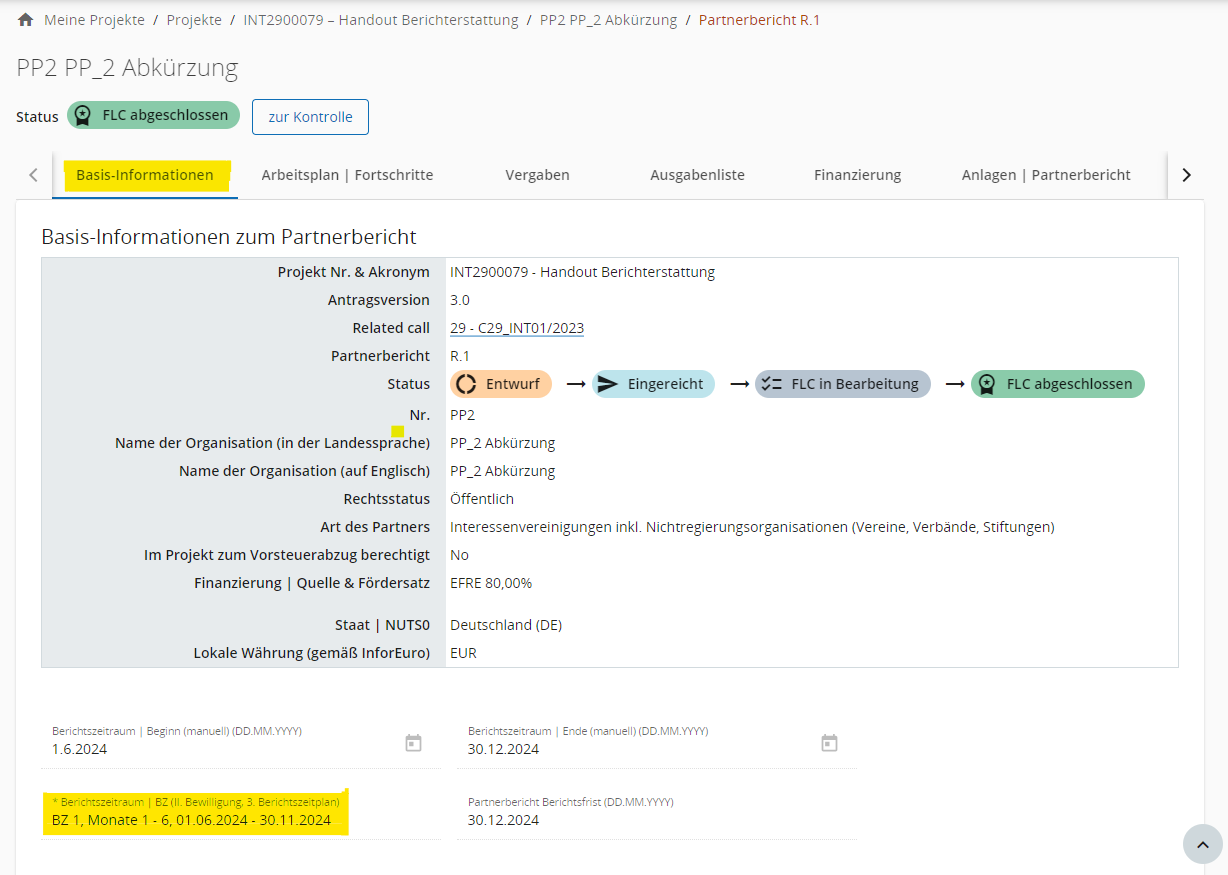Screen dimensions: 1228x875
Task: Navigate to Meine Projekte breadcrumb
Action: coord(94,20)
